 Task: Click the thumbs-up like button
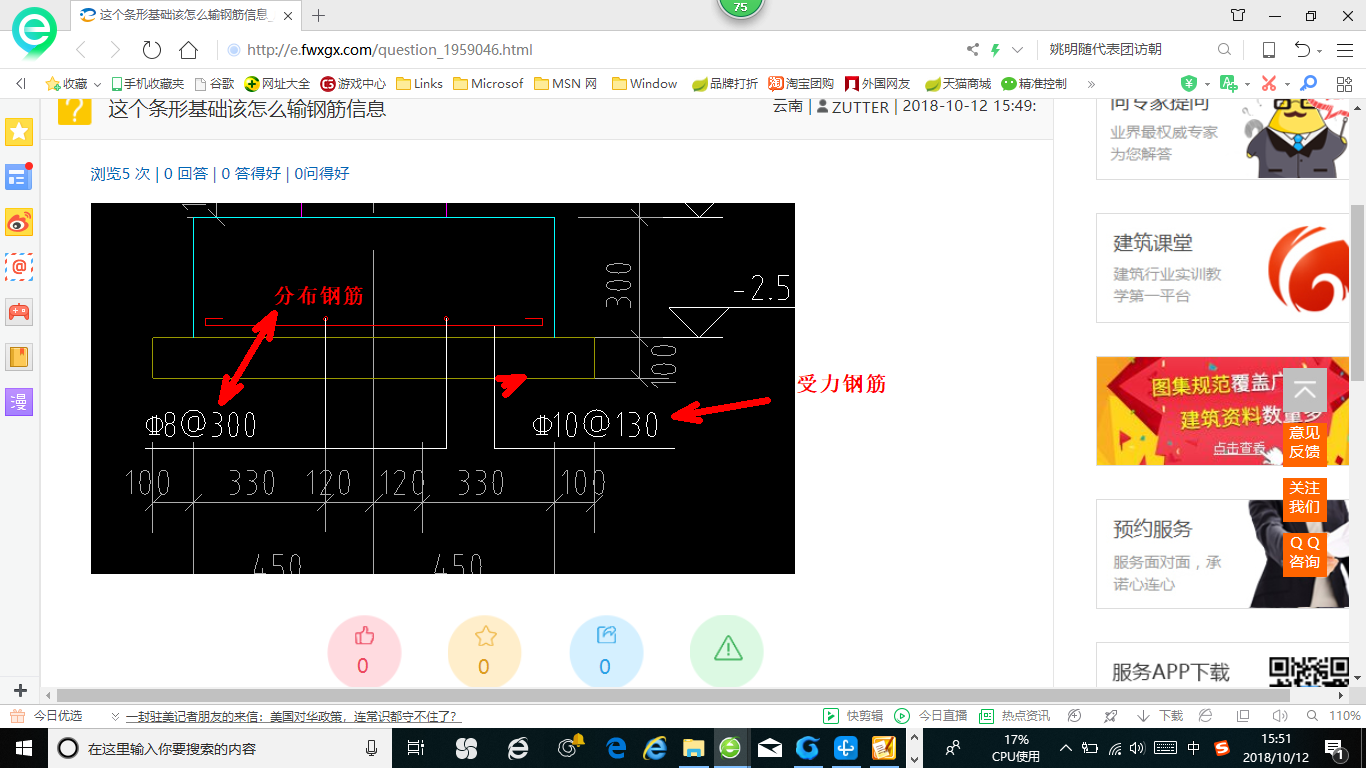pos(364,652)
